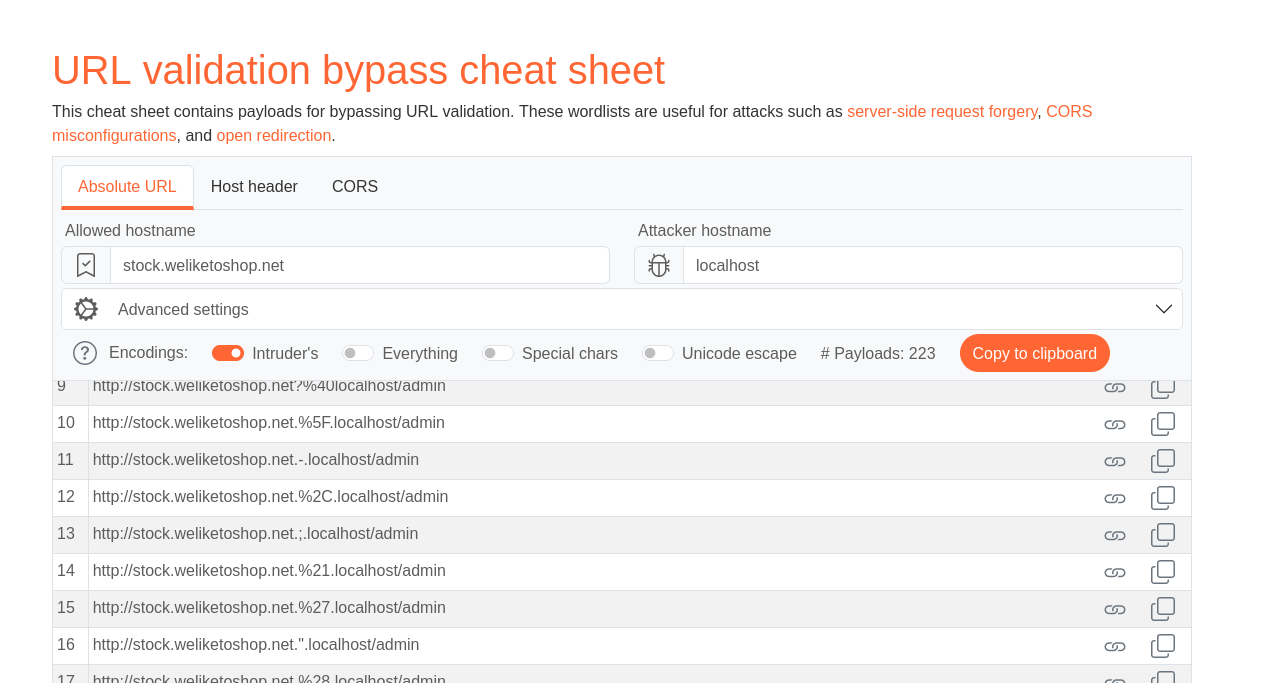Expand the Advanced settings chevron

pyautogui.click(x=1163, y=309)
